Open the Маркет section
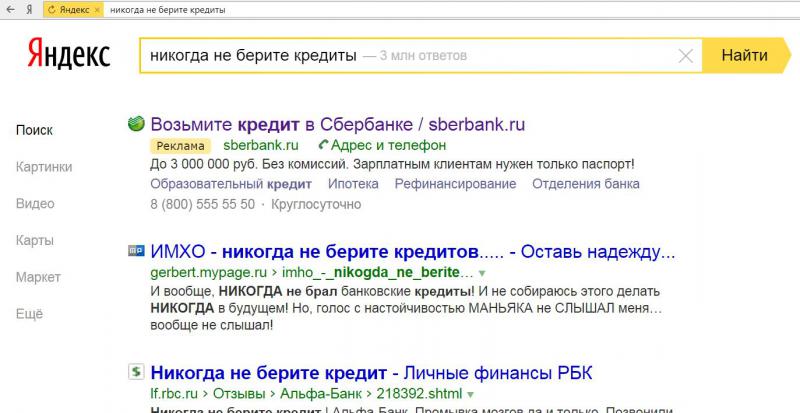The height and width of the screenshot is (413, 800). [x=38, y=277]
